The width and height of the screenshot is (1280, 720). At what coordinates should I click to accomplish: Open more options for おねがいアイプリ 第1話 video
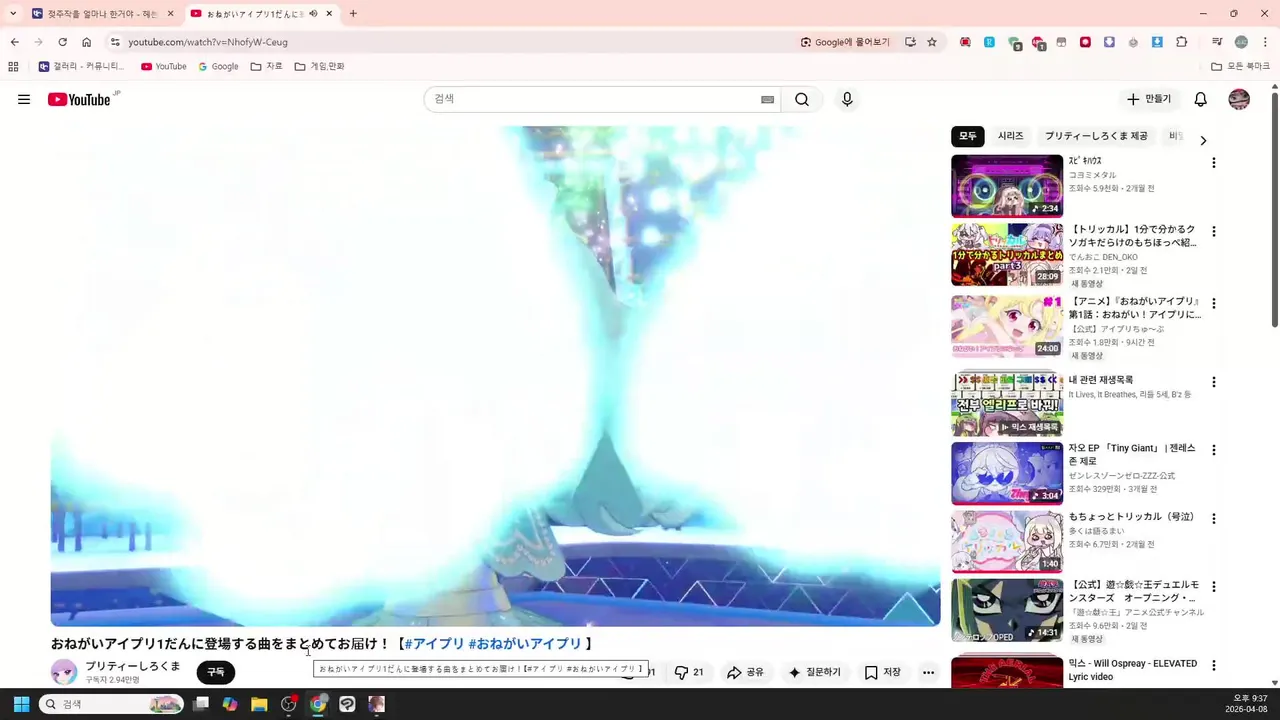point(1214,303)
